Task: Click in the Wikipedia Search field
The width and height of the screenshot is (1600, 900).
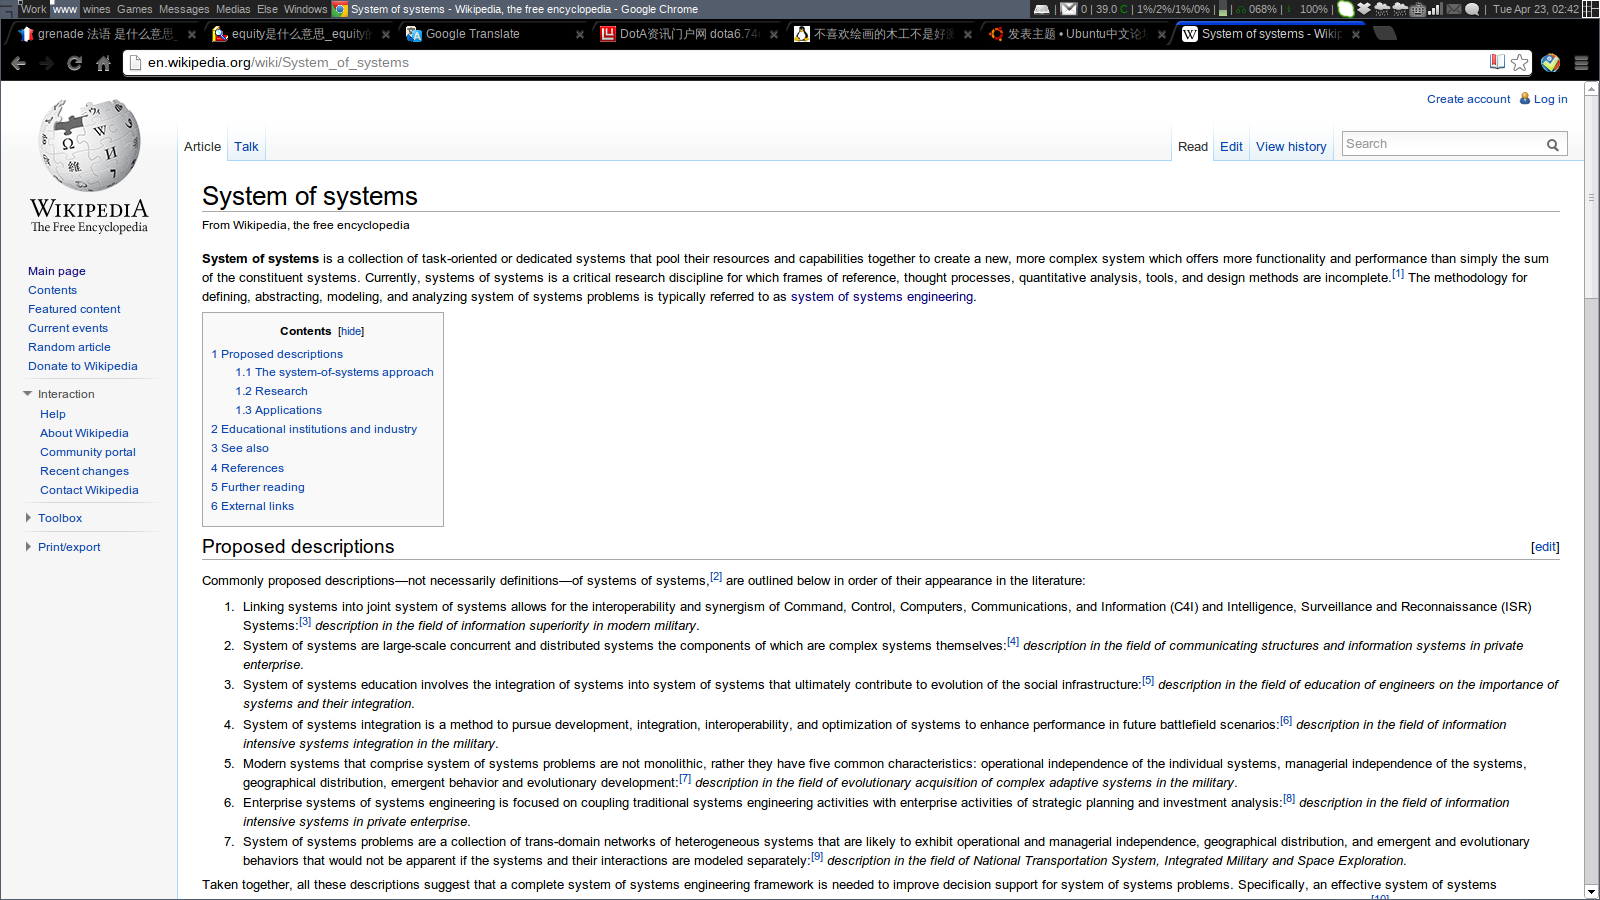Action: (1442, 144)
